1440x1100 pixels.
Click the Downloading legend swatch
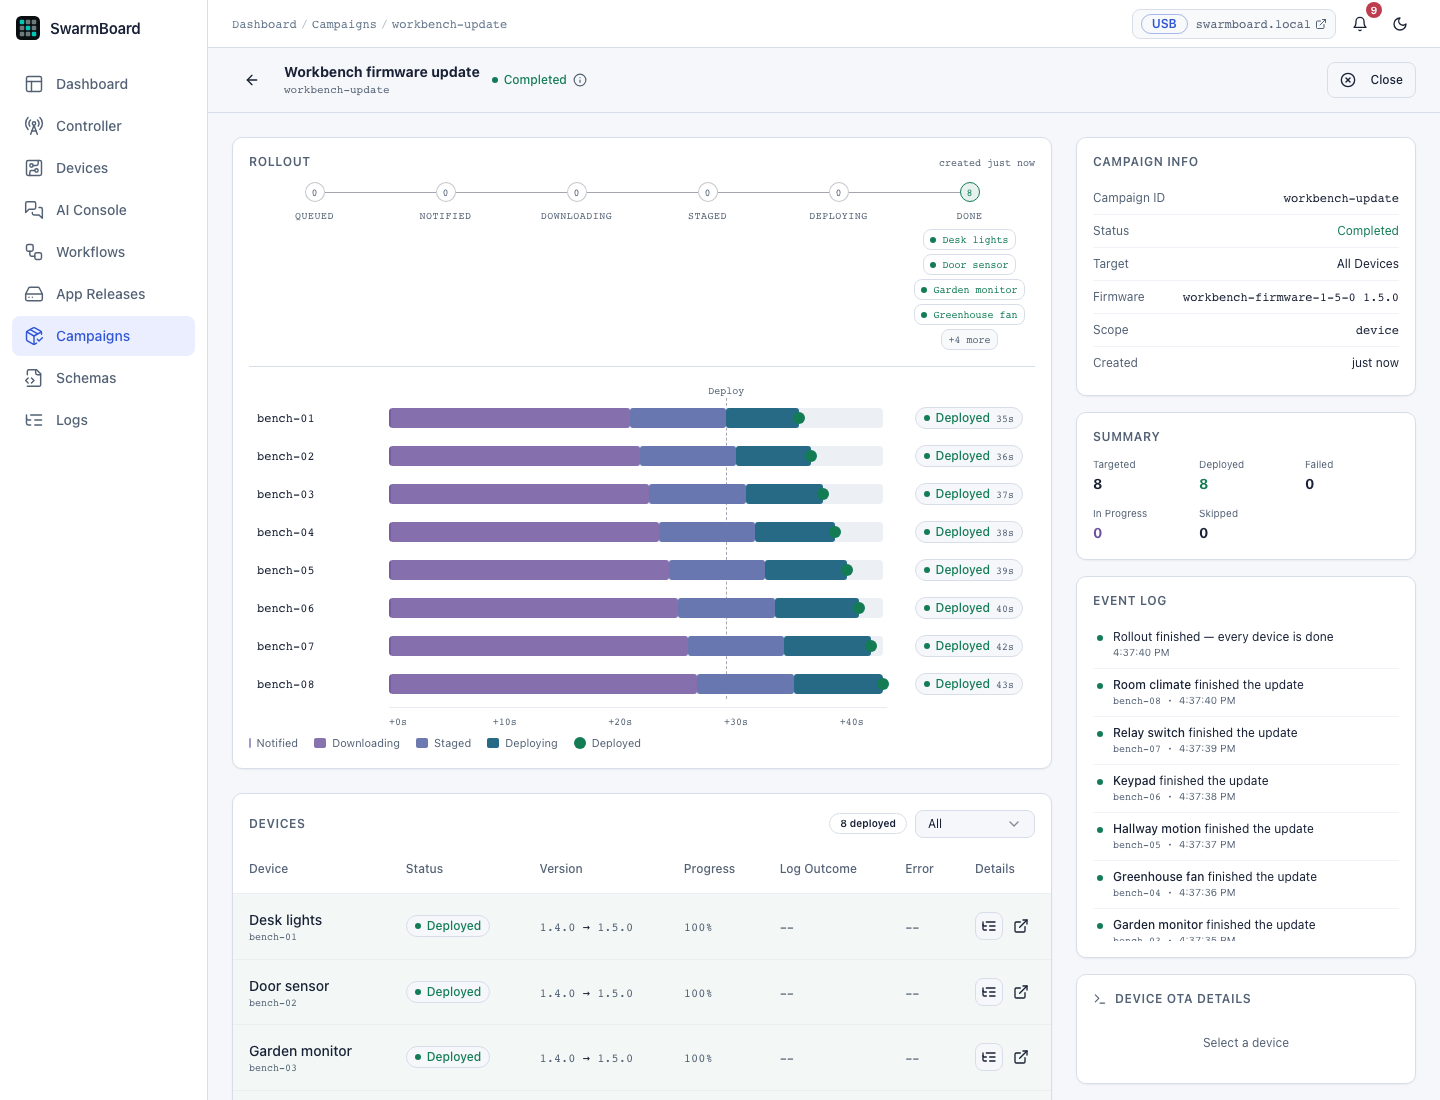click(x=320, y=743)
